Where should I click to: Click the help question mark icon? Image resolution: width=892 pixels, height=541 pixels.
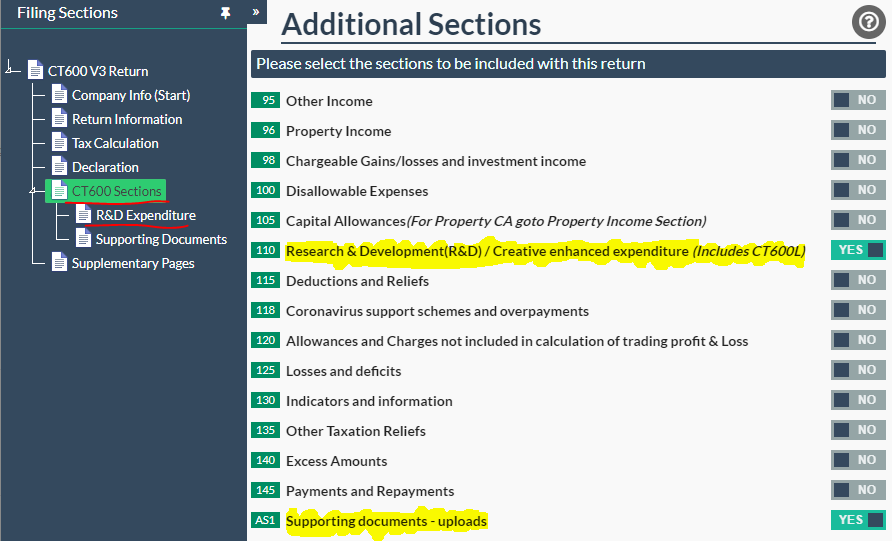[x=867, y=23]
